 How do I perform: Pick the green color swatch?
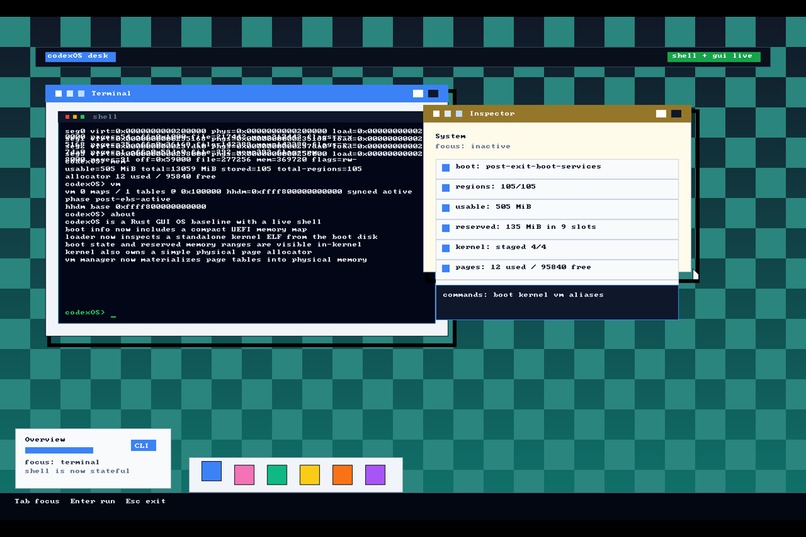[x=277, y=475]
